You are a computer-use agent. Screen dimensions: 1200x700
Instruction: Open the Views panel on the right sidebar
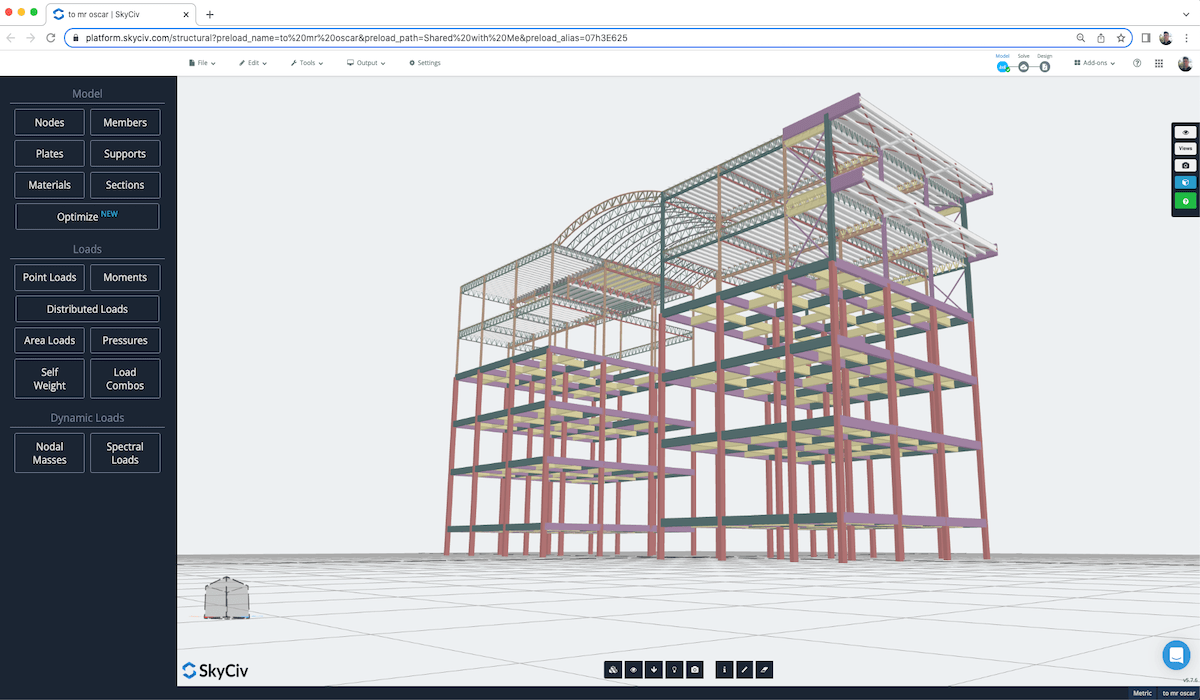[x=1185, y=148]
